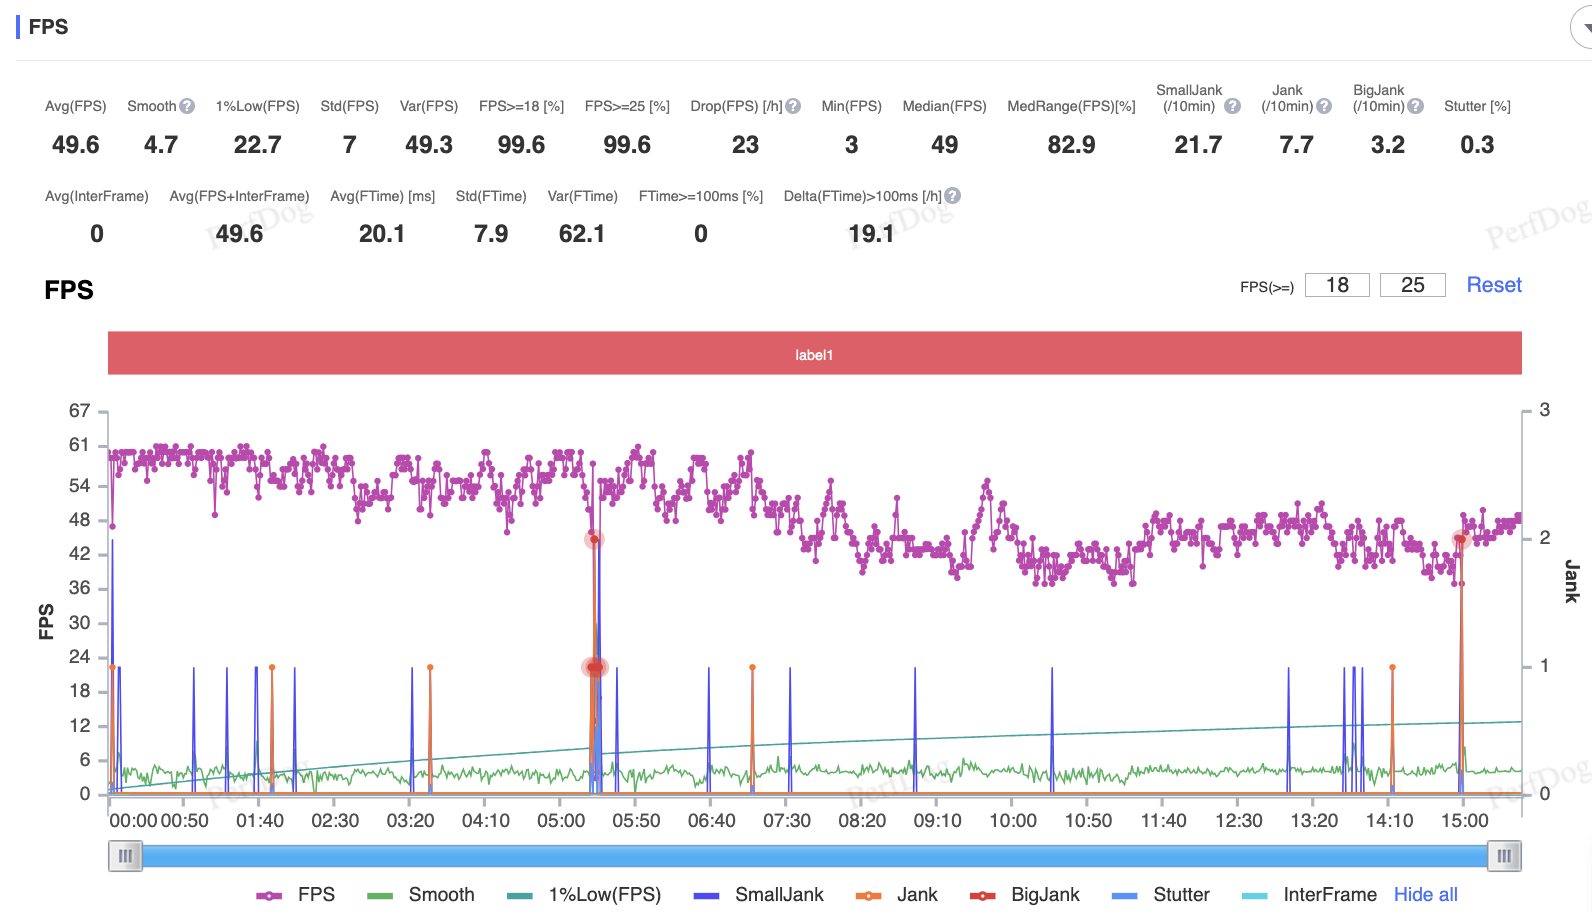Click the left handle of the time range slider
The width and height of the screenshot is (1592, 912).
(125, 856)
